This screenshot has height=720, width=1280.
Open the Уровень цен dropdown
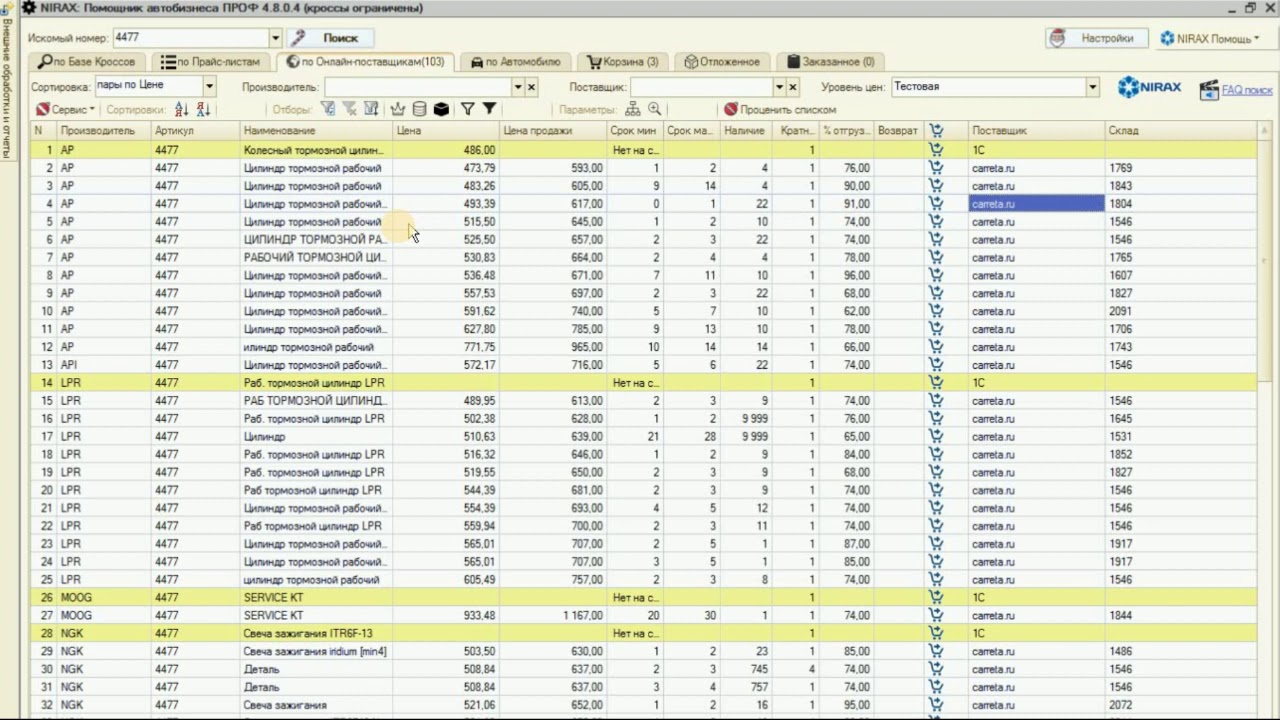click(1092, 87)
